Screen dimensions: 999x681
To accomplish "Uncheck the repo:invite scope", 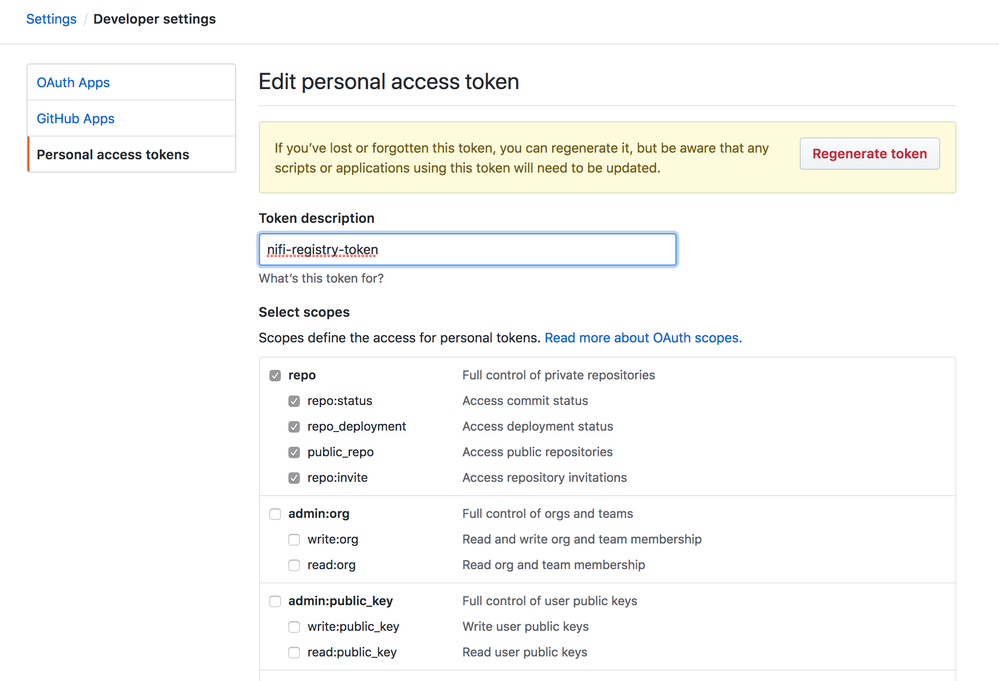I will (294, 478).
